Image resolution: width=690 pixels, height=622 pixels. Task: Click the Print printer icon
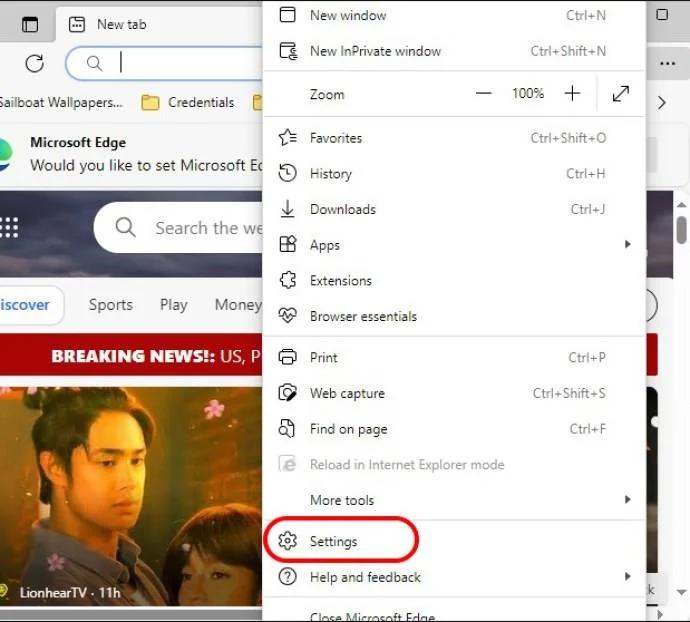287,357
